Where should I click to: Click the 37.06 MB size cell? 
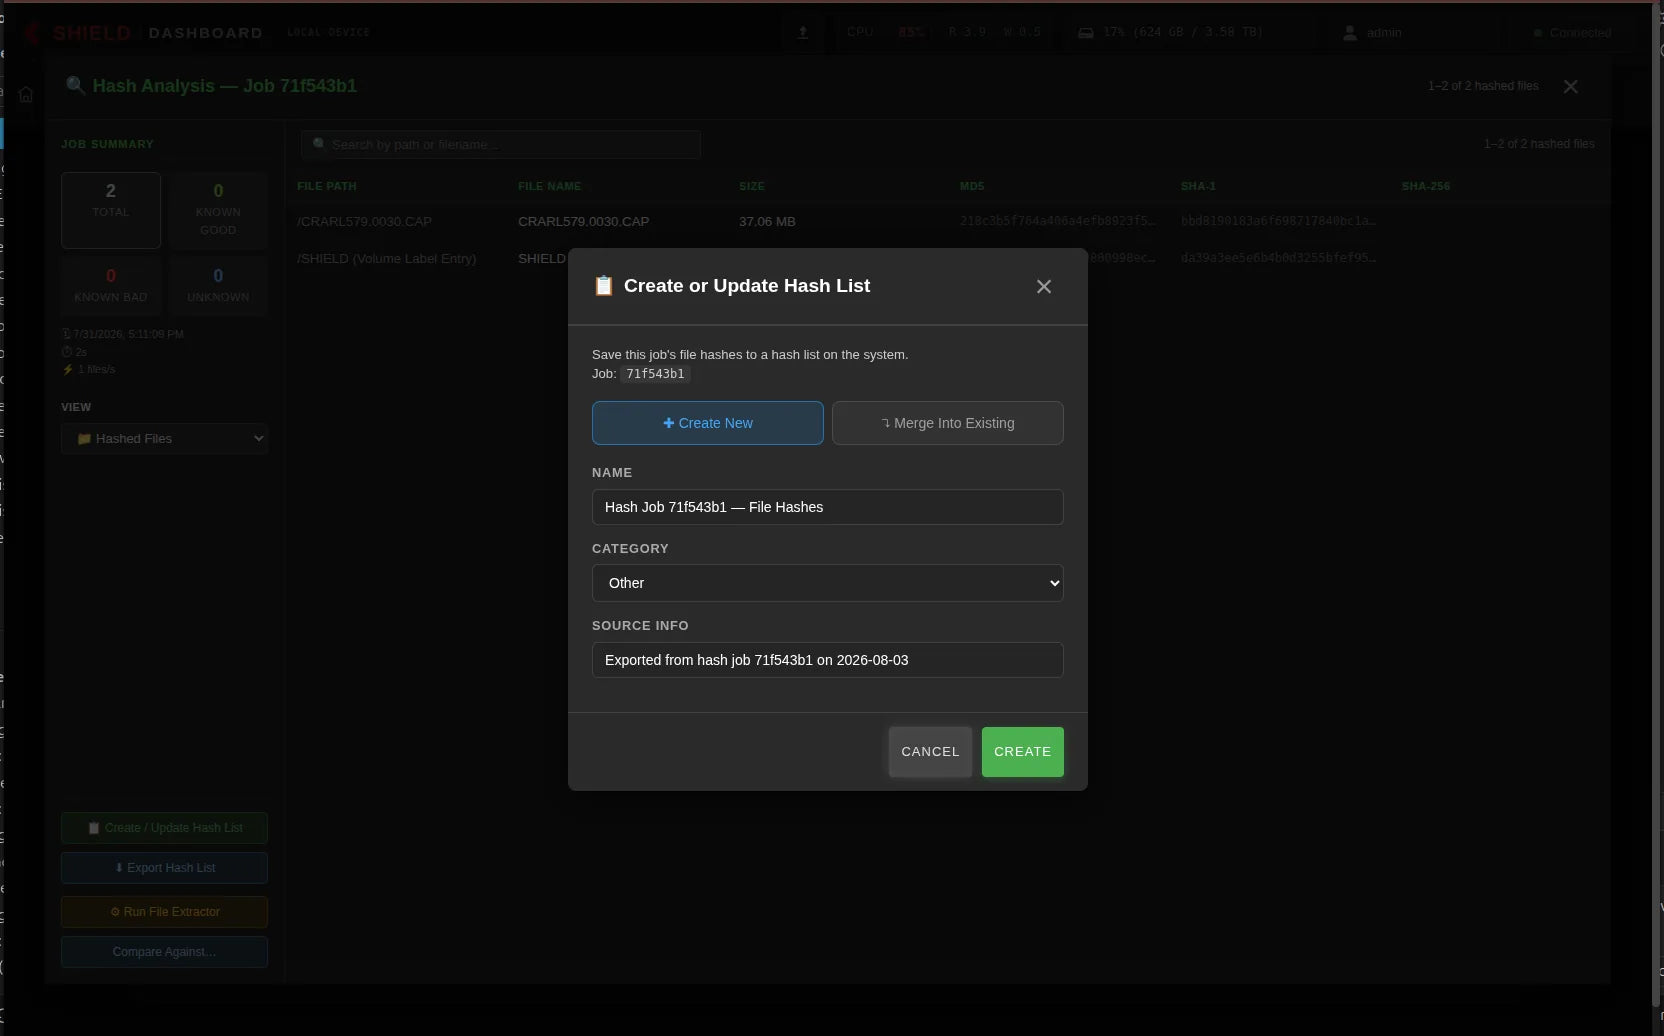(767, 222)
